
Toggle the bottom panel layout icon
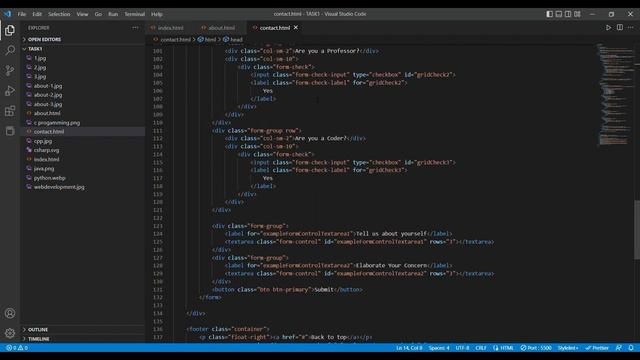click(559, 14)
